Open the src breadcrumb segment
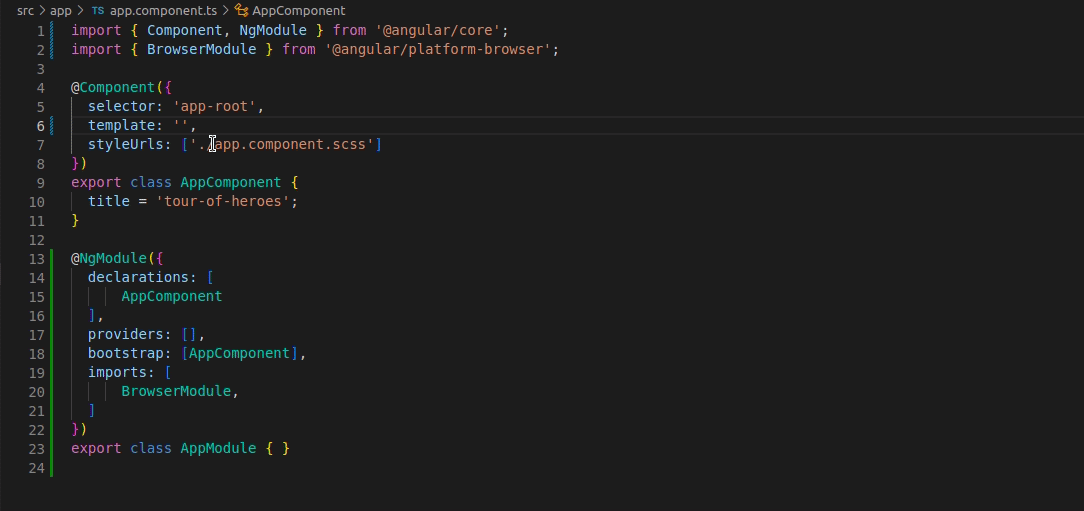The height and width of the screenshot is (511, 1084). (x=26, y=10)
